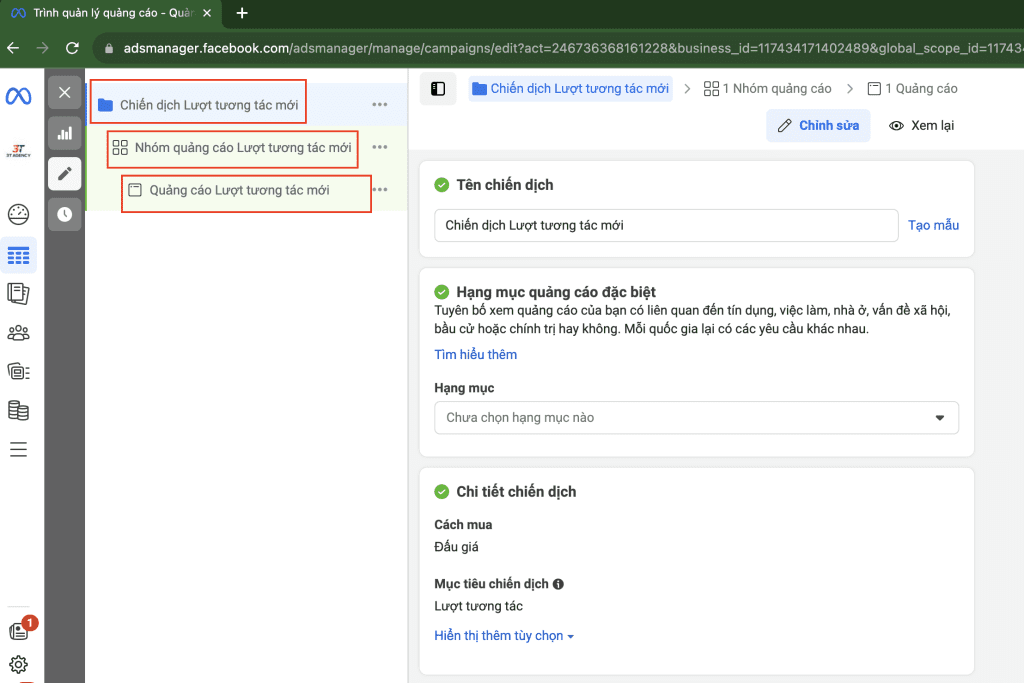The image size is (1024, 683).
Task: Go to 1 Nhóm quảng cáo breadcrumb
Action: (x=767, y=89)
